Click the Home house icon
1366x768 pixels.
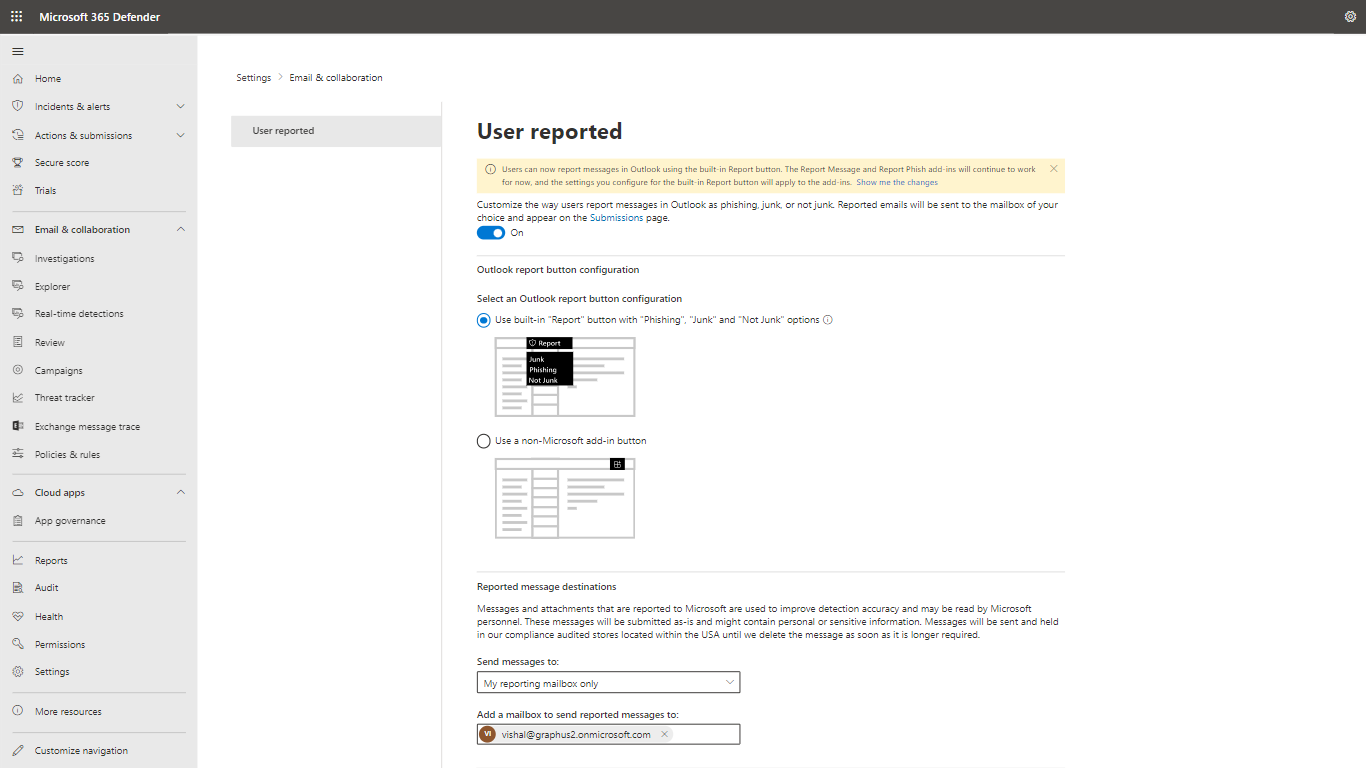[x=18, y=79]
